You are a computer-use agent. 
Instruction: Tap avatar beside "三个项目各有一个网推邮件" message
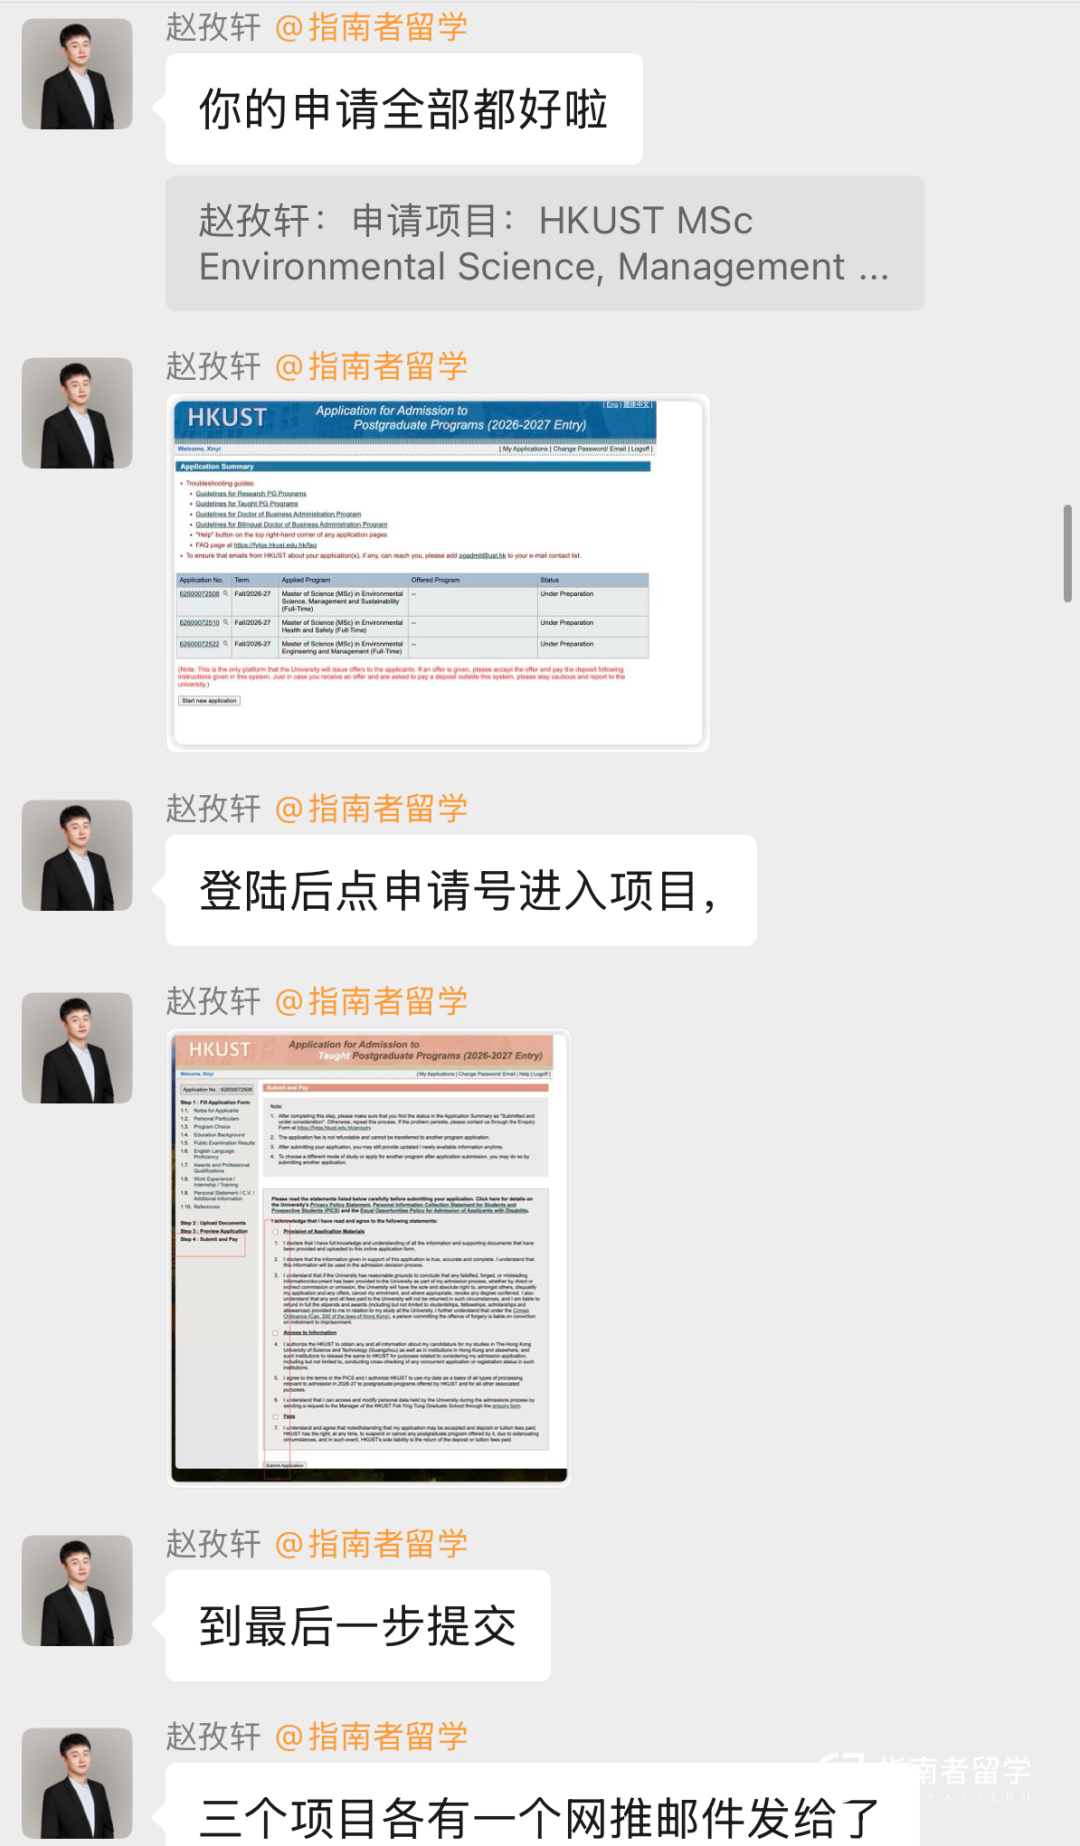77,1783
